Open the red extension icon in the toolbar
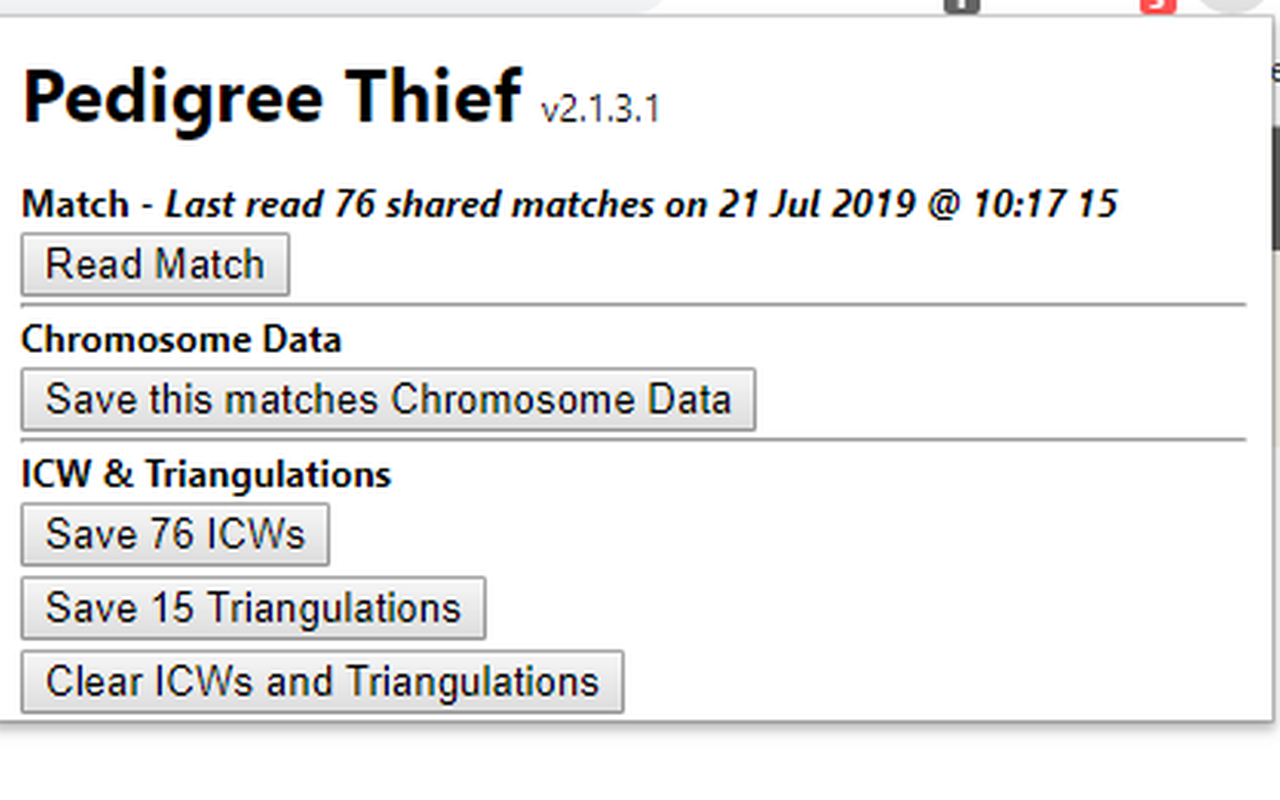The image size is (1280, 800). coord(1156,6)
